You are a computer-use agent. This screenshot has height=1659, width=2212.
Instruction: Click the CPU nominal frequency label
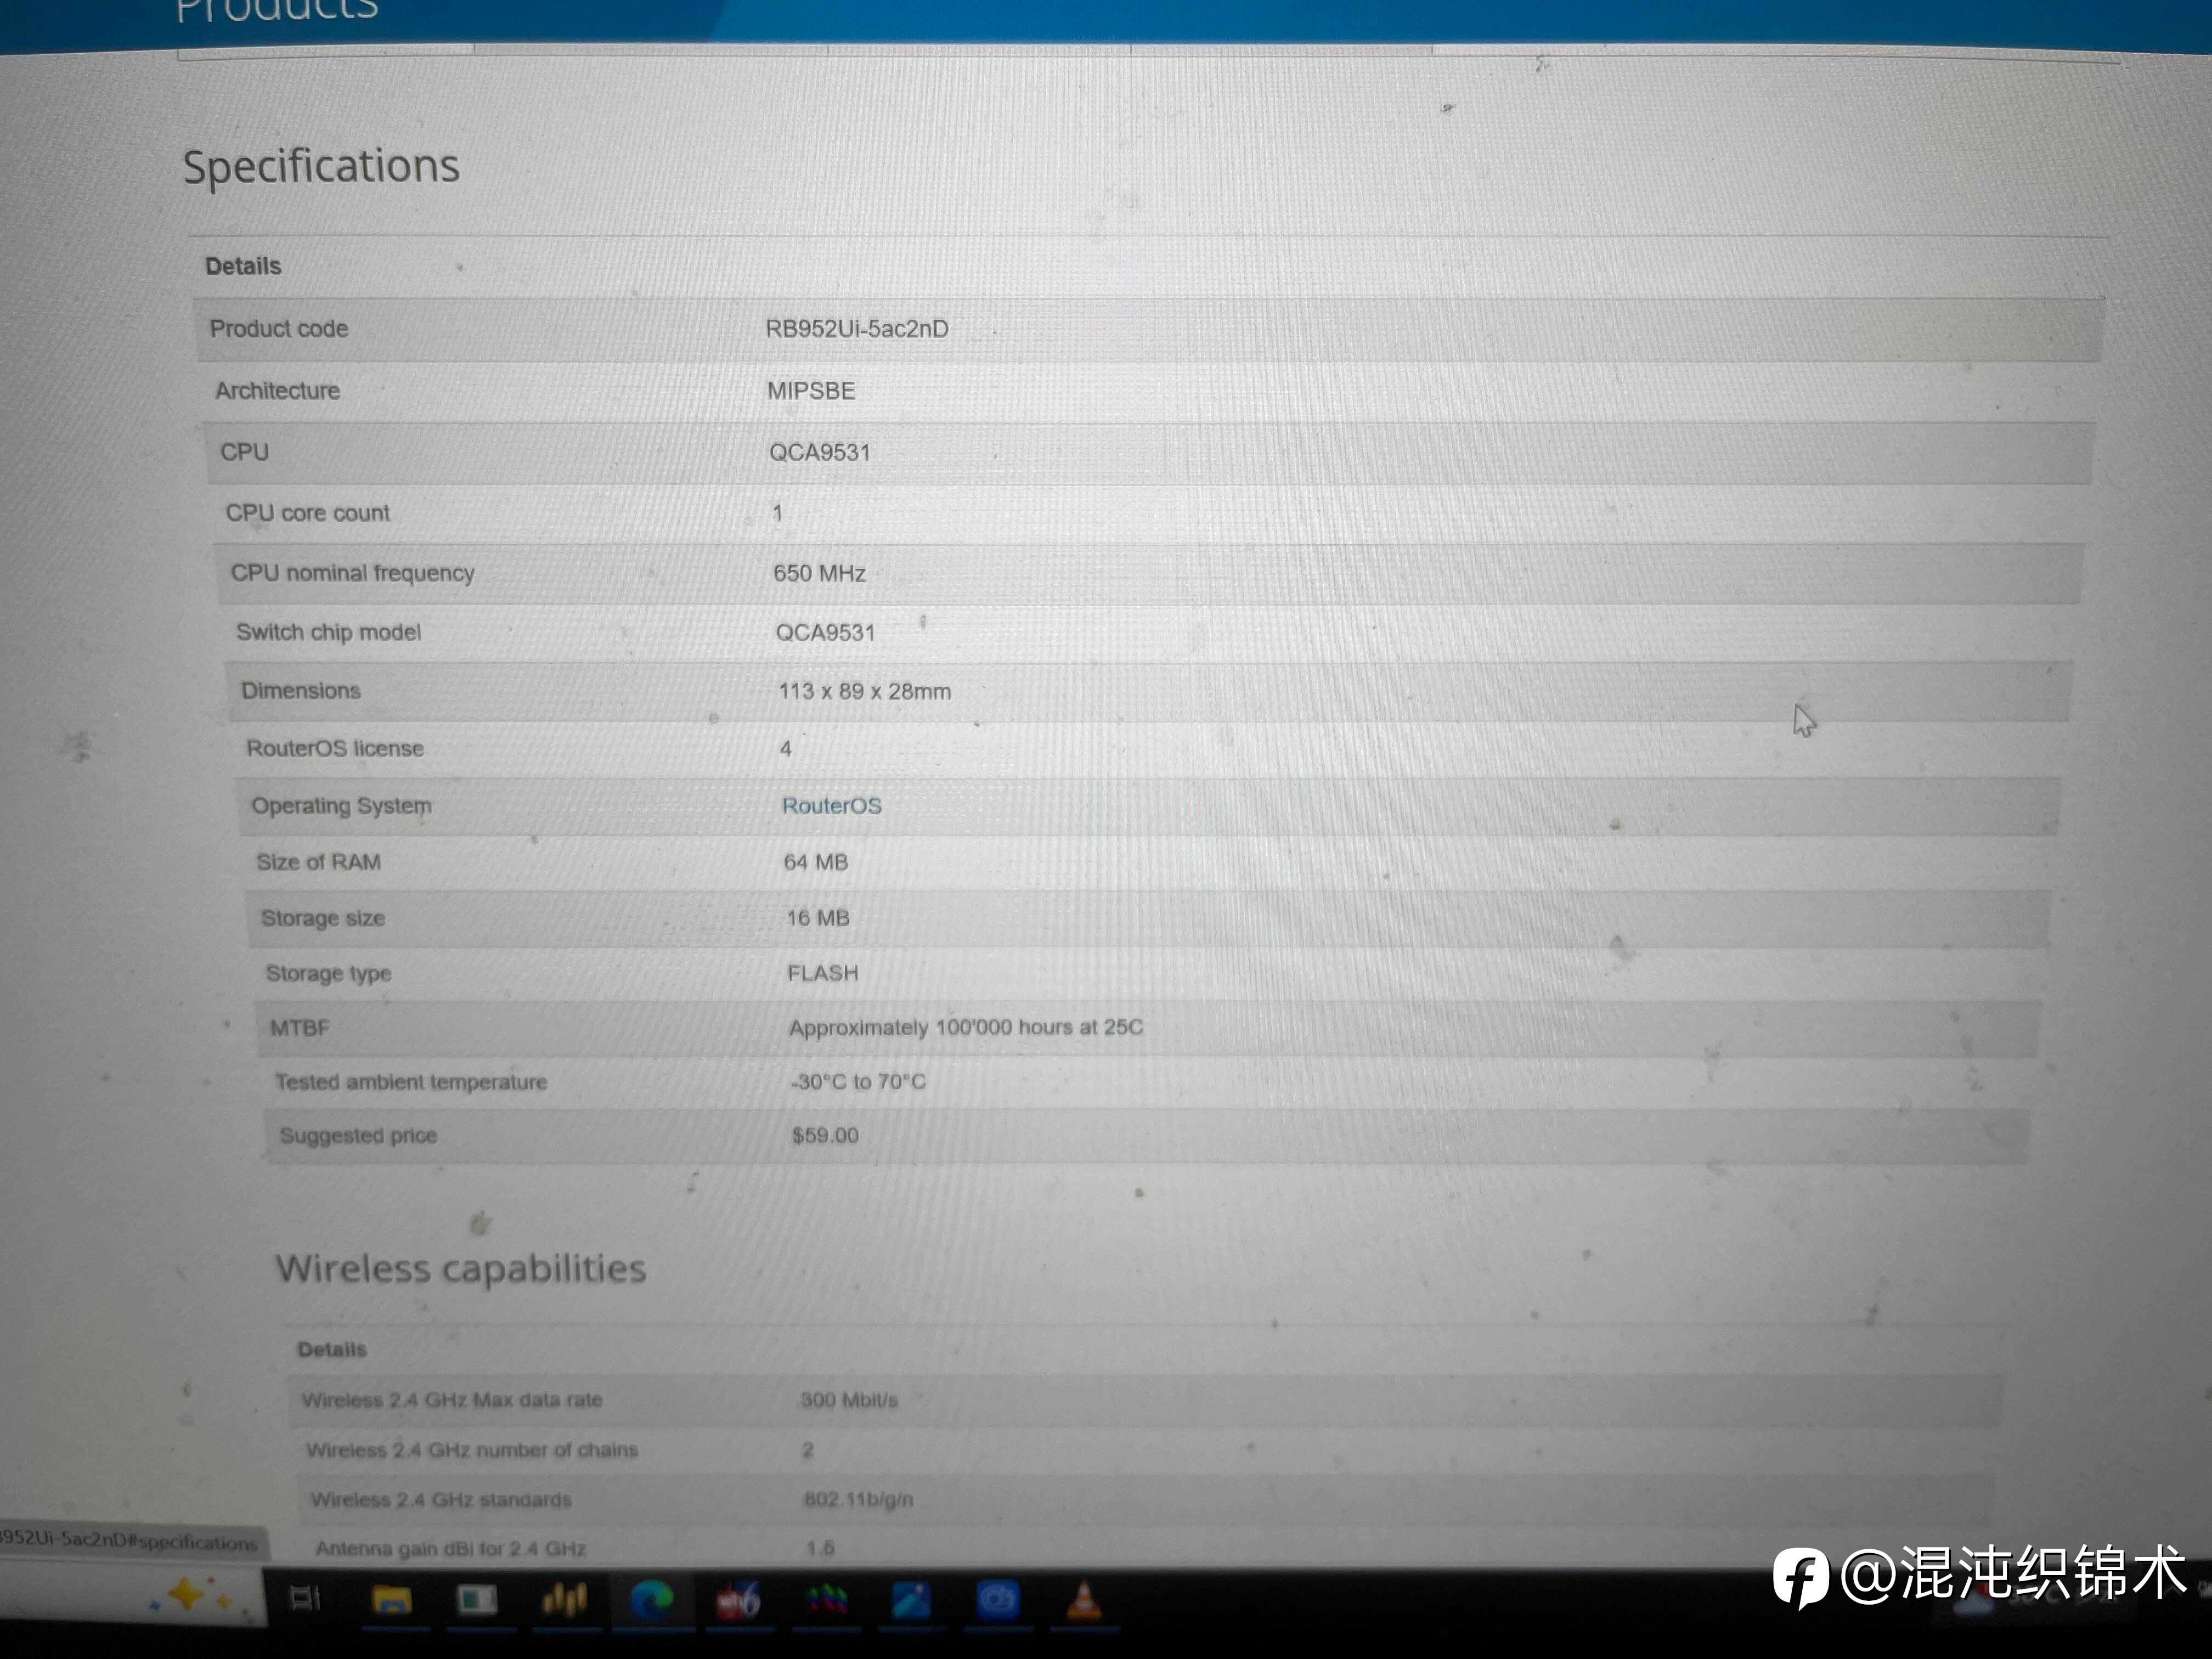tap(353, 573)
